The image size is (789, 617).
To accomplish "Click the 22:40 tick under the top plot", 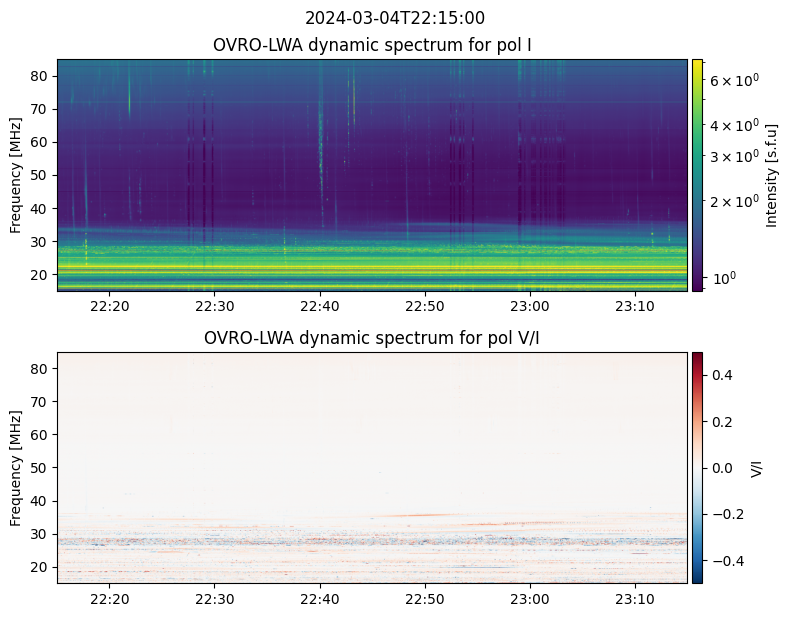I will pos(319,306).
